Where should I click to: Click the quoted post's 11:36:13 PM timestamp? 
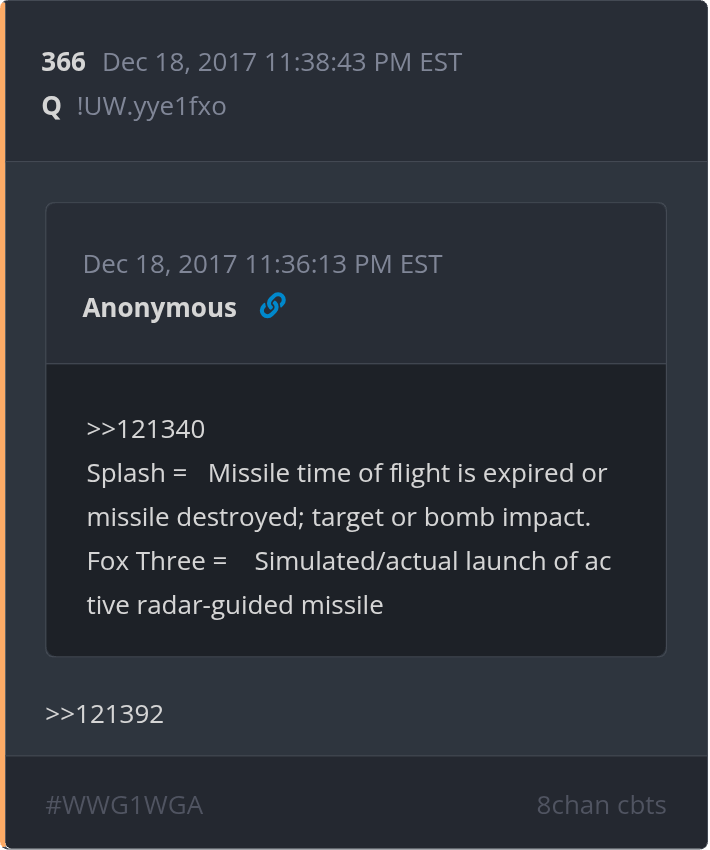(x=262, y=264)
